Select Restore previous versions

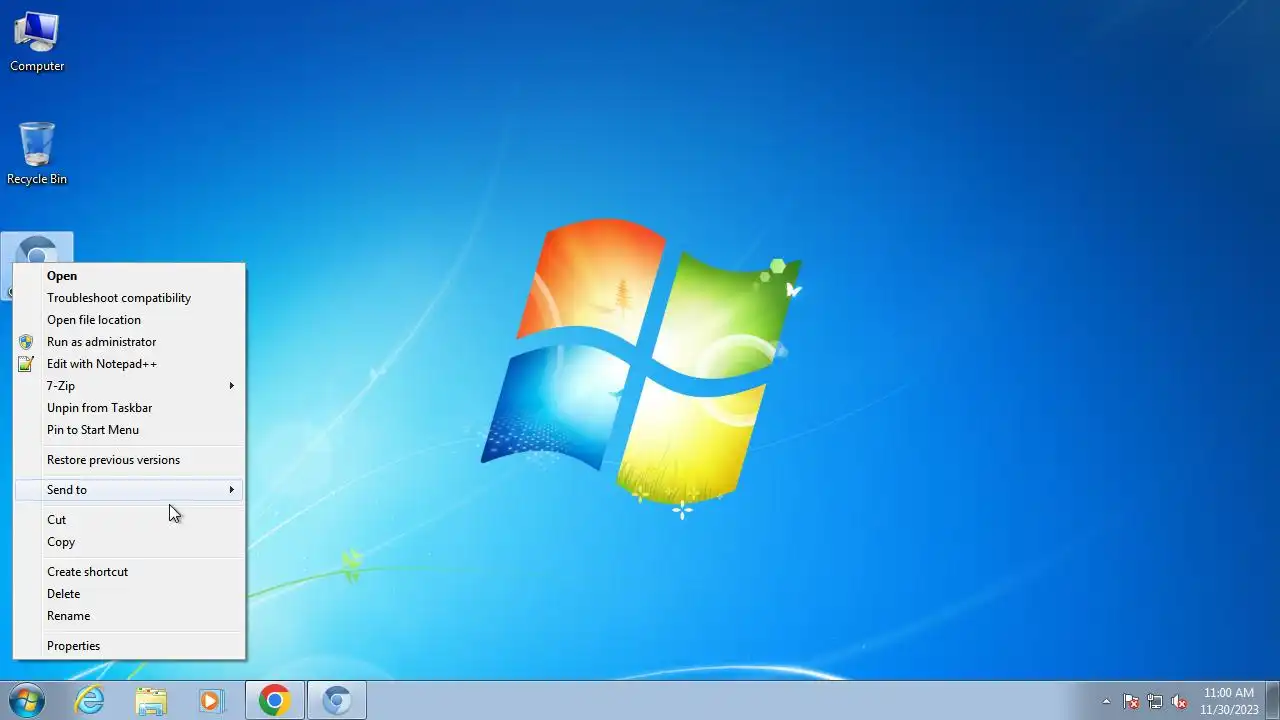130,460
